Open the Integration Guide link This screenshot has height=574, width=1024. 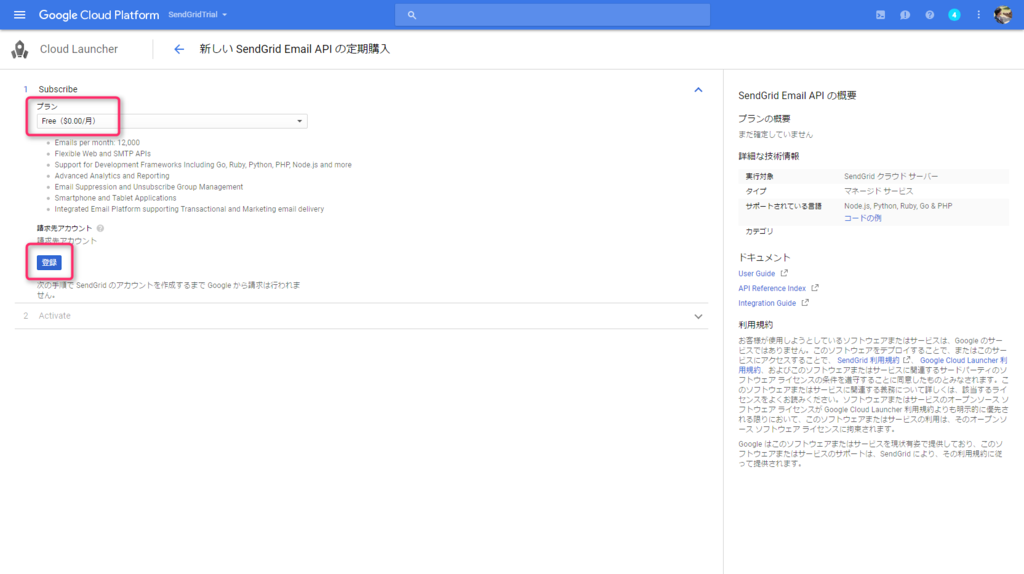[767, 303]
